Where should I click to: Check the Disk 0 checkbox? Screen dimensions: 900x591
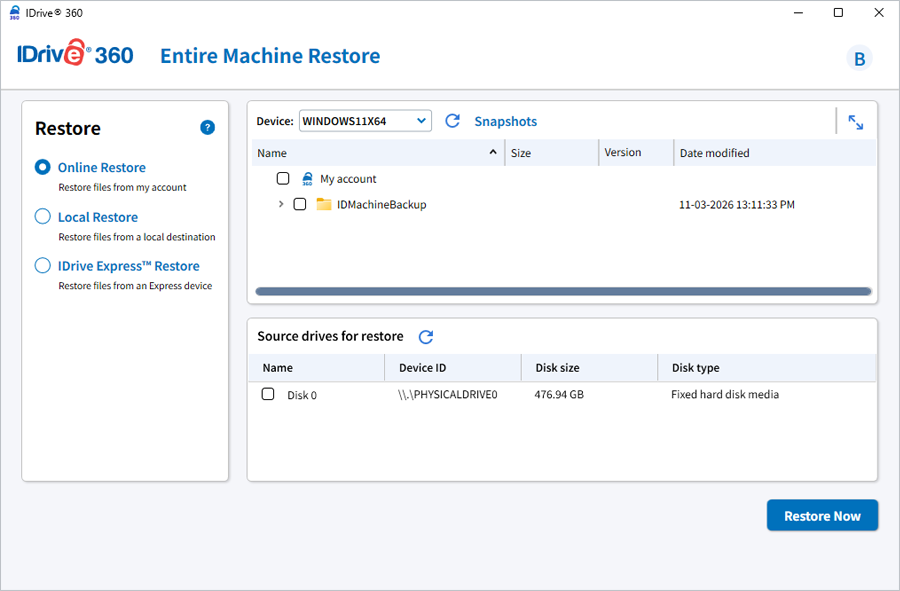click(267, 394)
